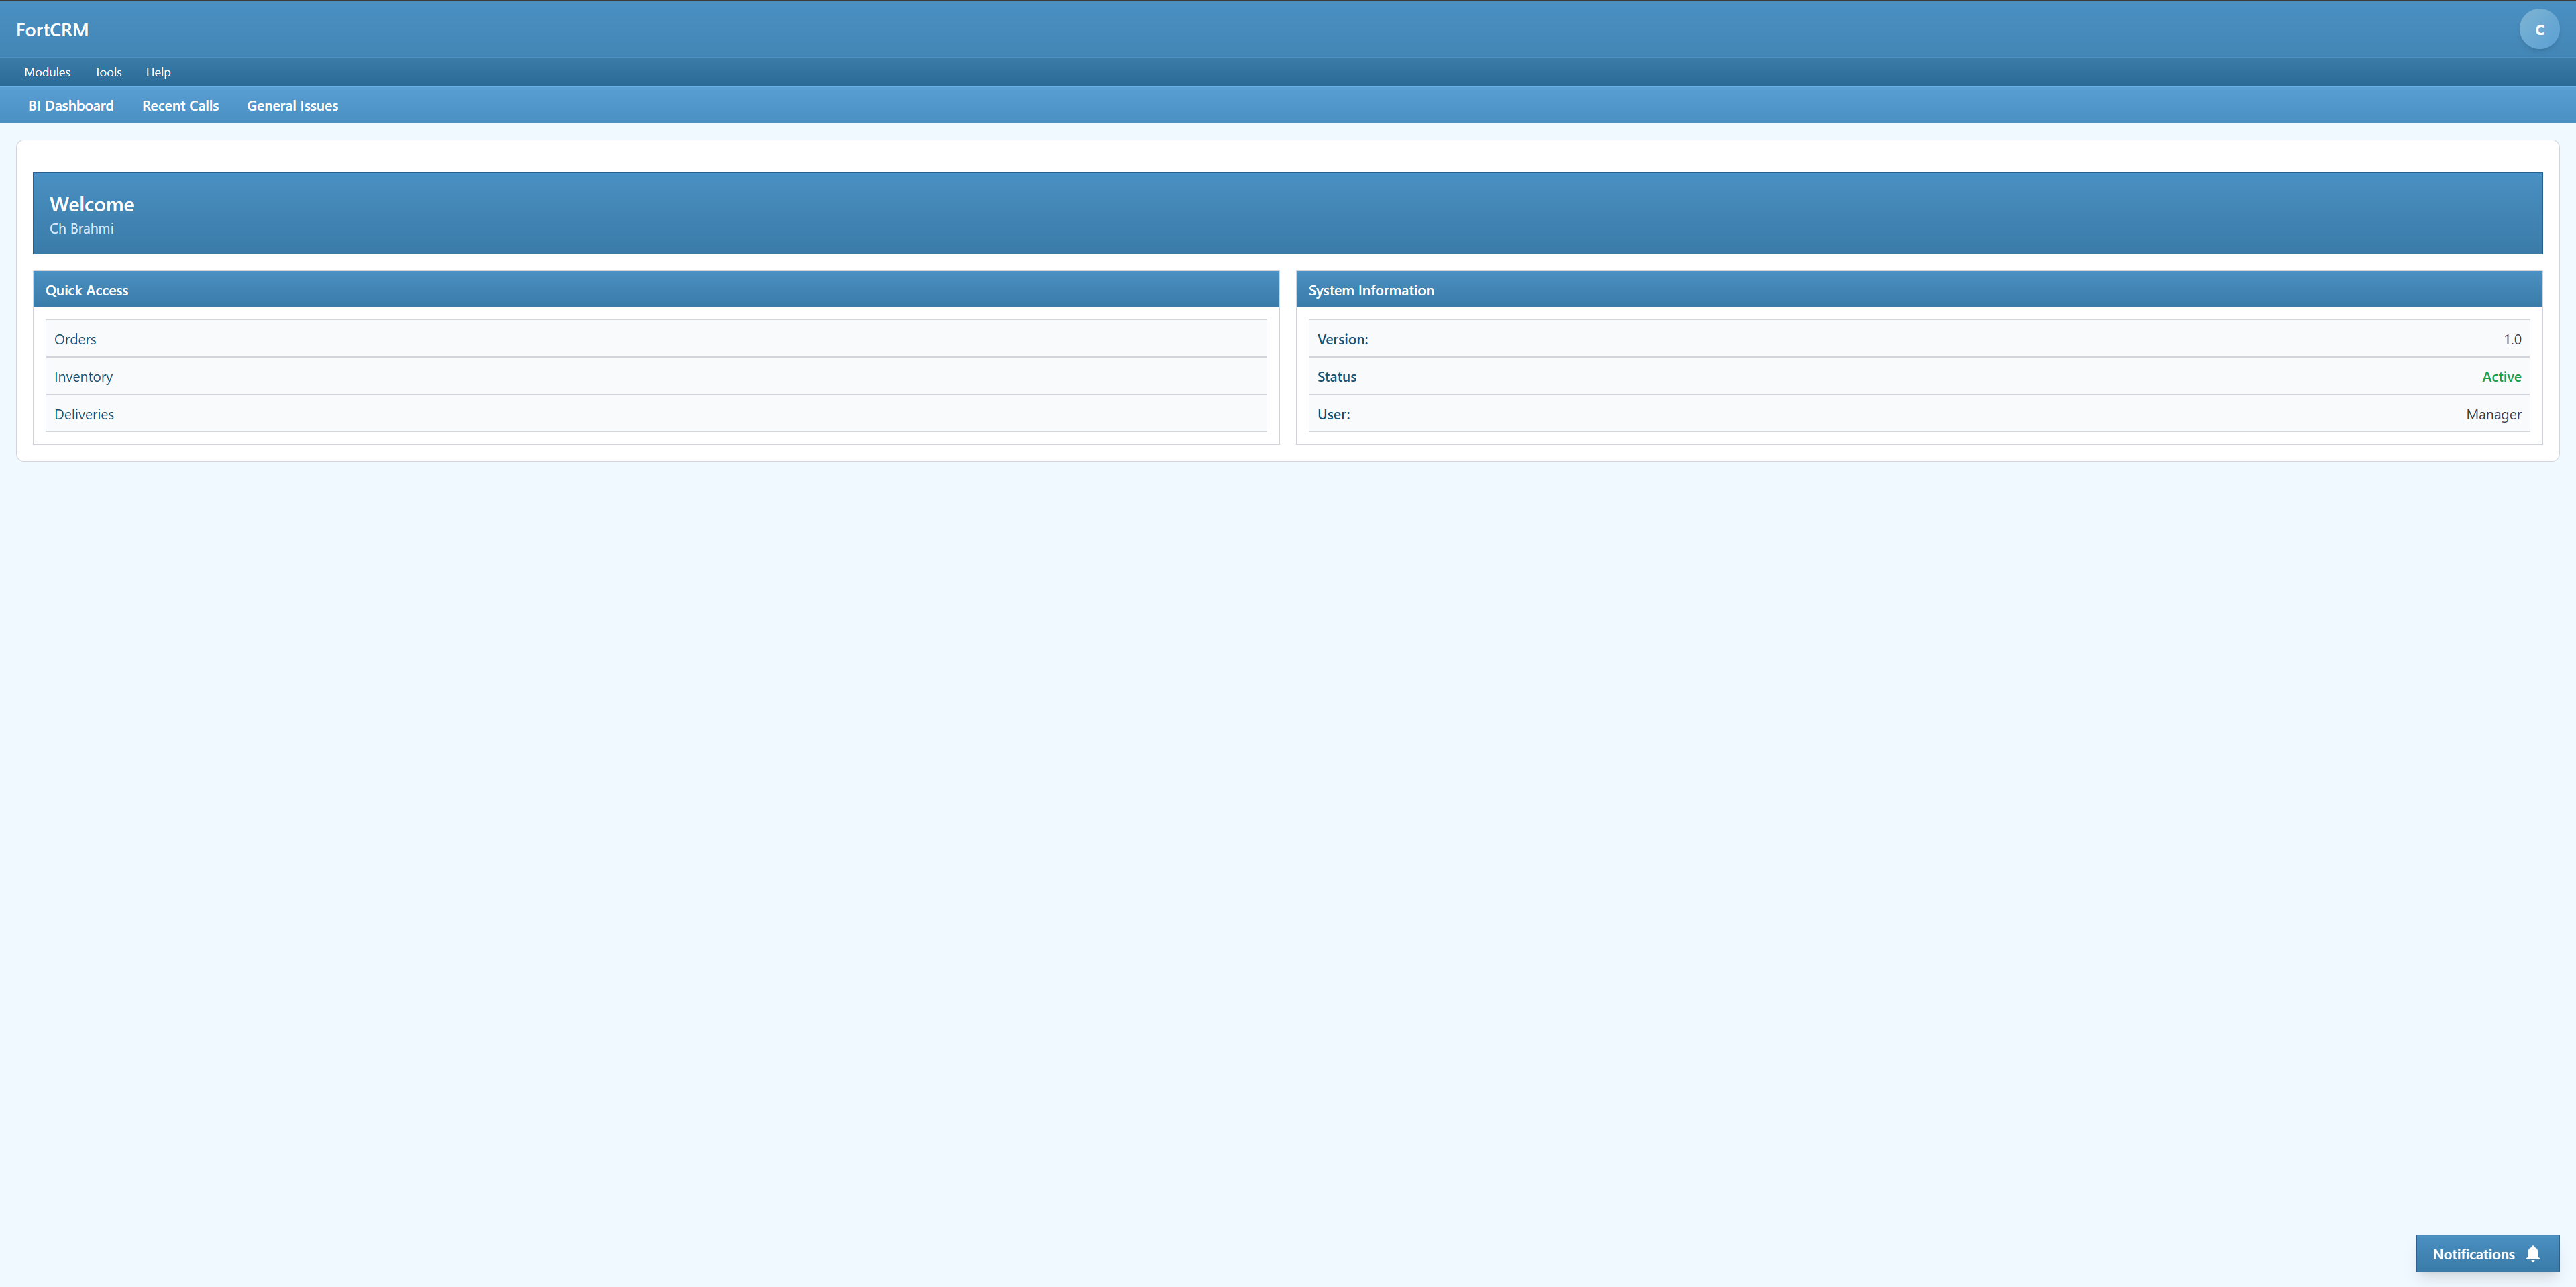Click the Ch Brahmi name text

[x=81, y=228]
